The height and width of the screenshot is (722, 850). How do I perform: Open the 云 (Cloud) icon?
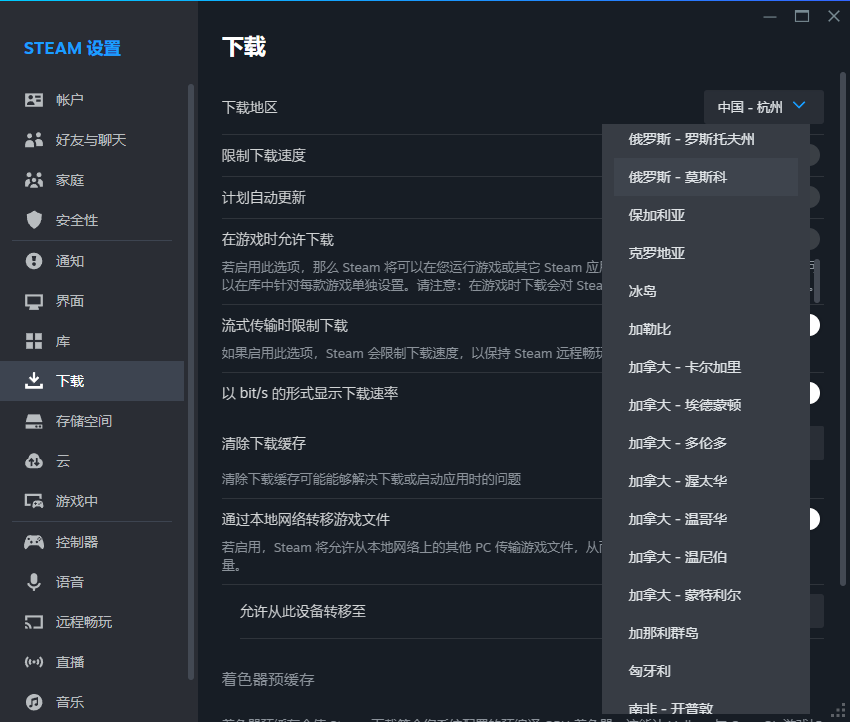click(34, 461)
